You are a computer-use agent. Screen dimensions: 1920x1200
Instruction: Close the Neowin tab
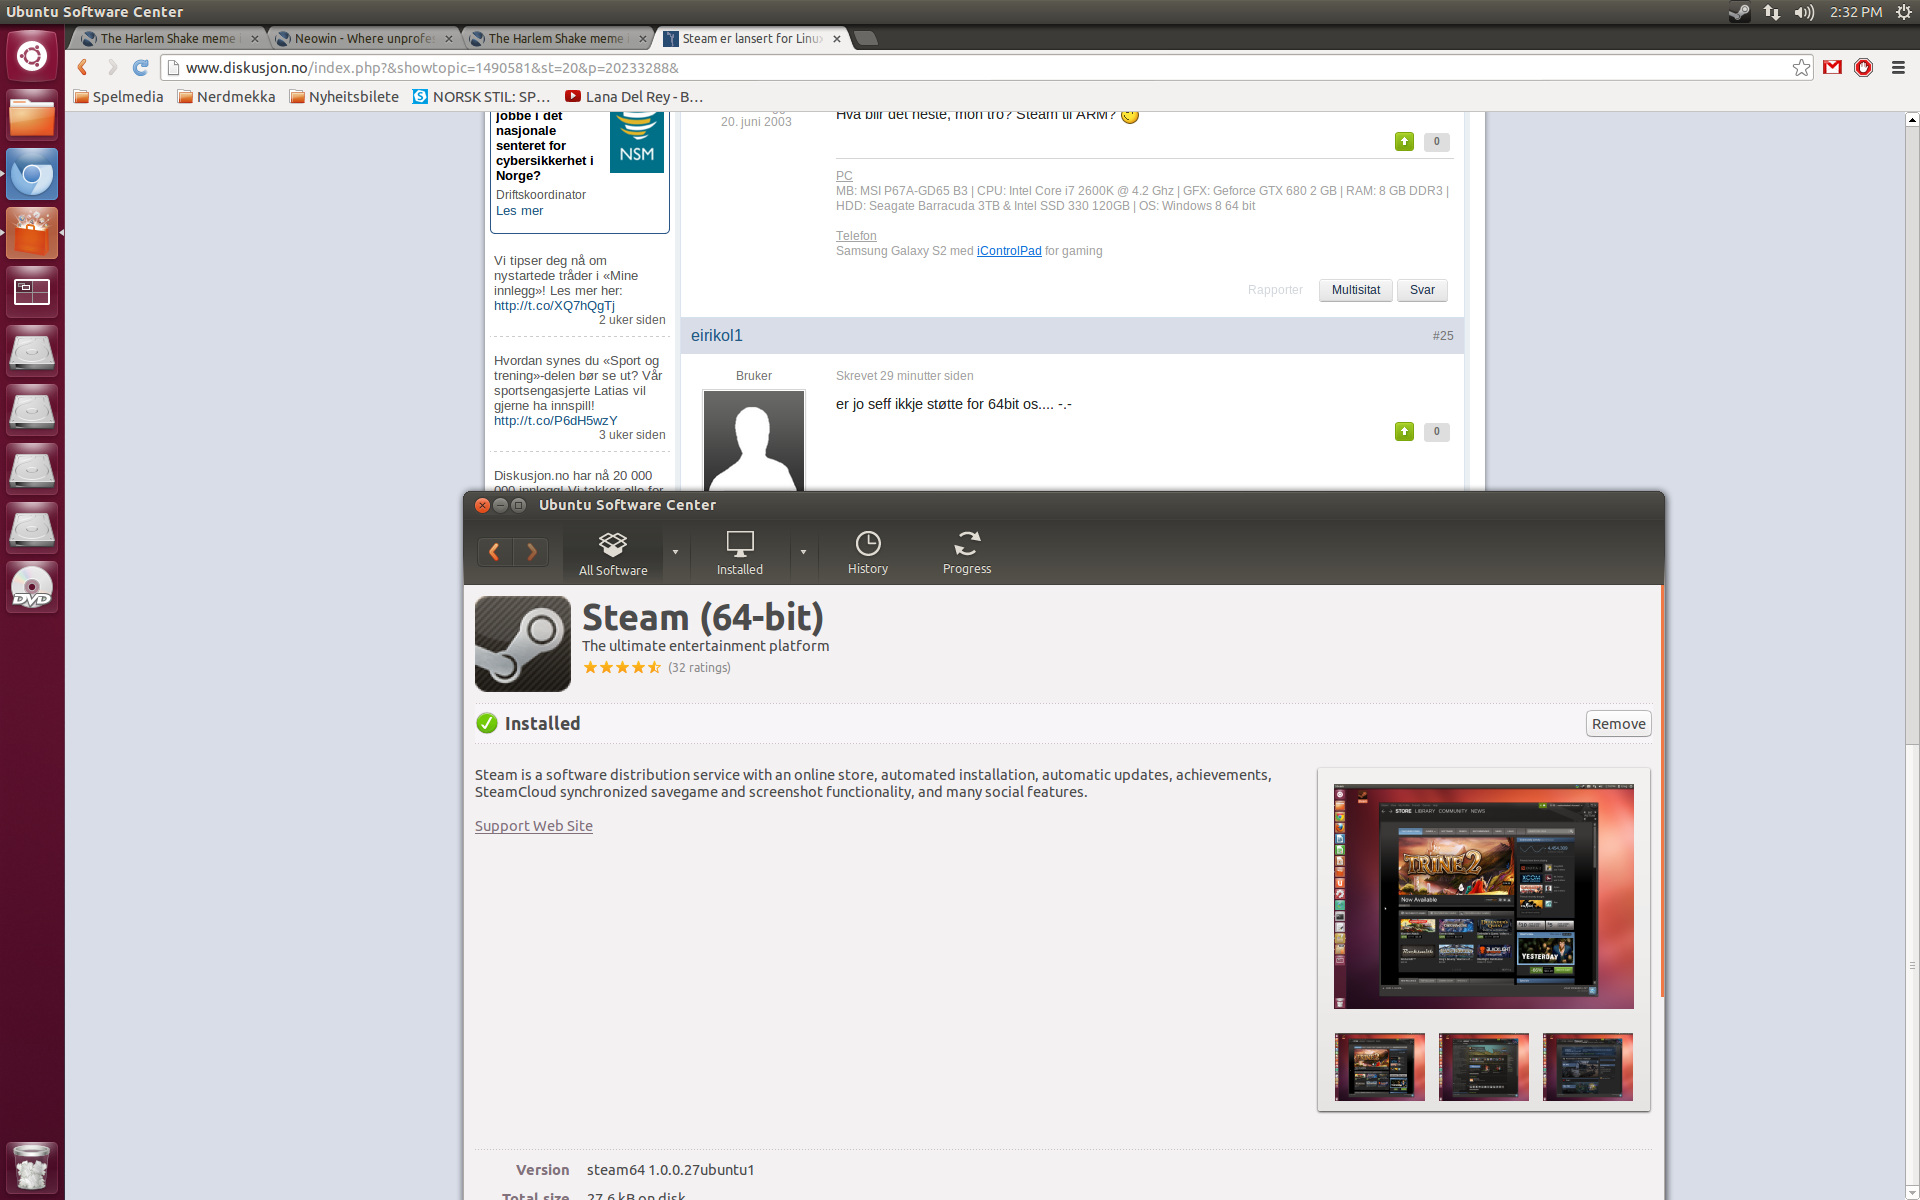click(448, 39)
